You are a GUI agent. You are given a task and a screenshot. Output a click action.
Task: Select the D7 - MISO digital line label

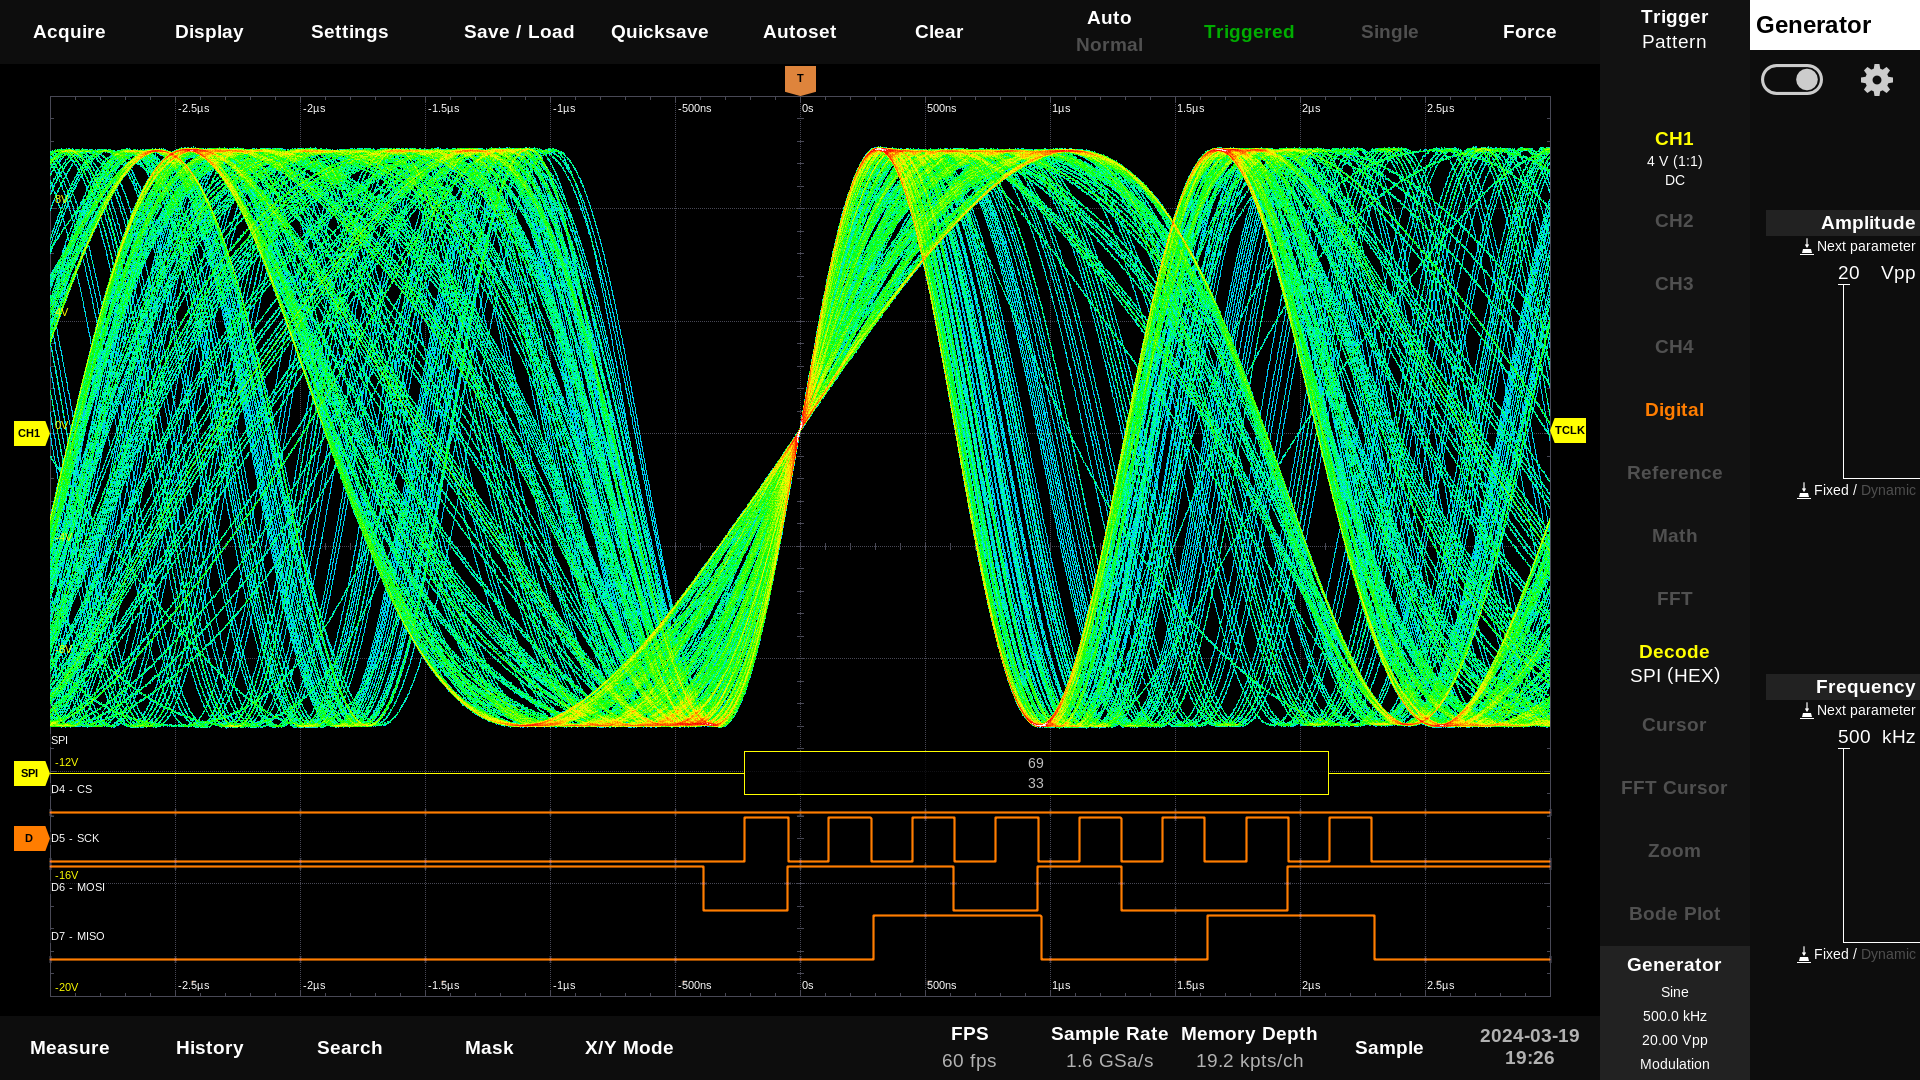tap(78, 936)
